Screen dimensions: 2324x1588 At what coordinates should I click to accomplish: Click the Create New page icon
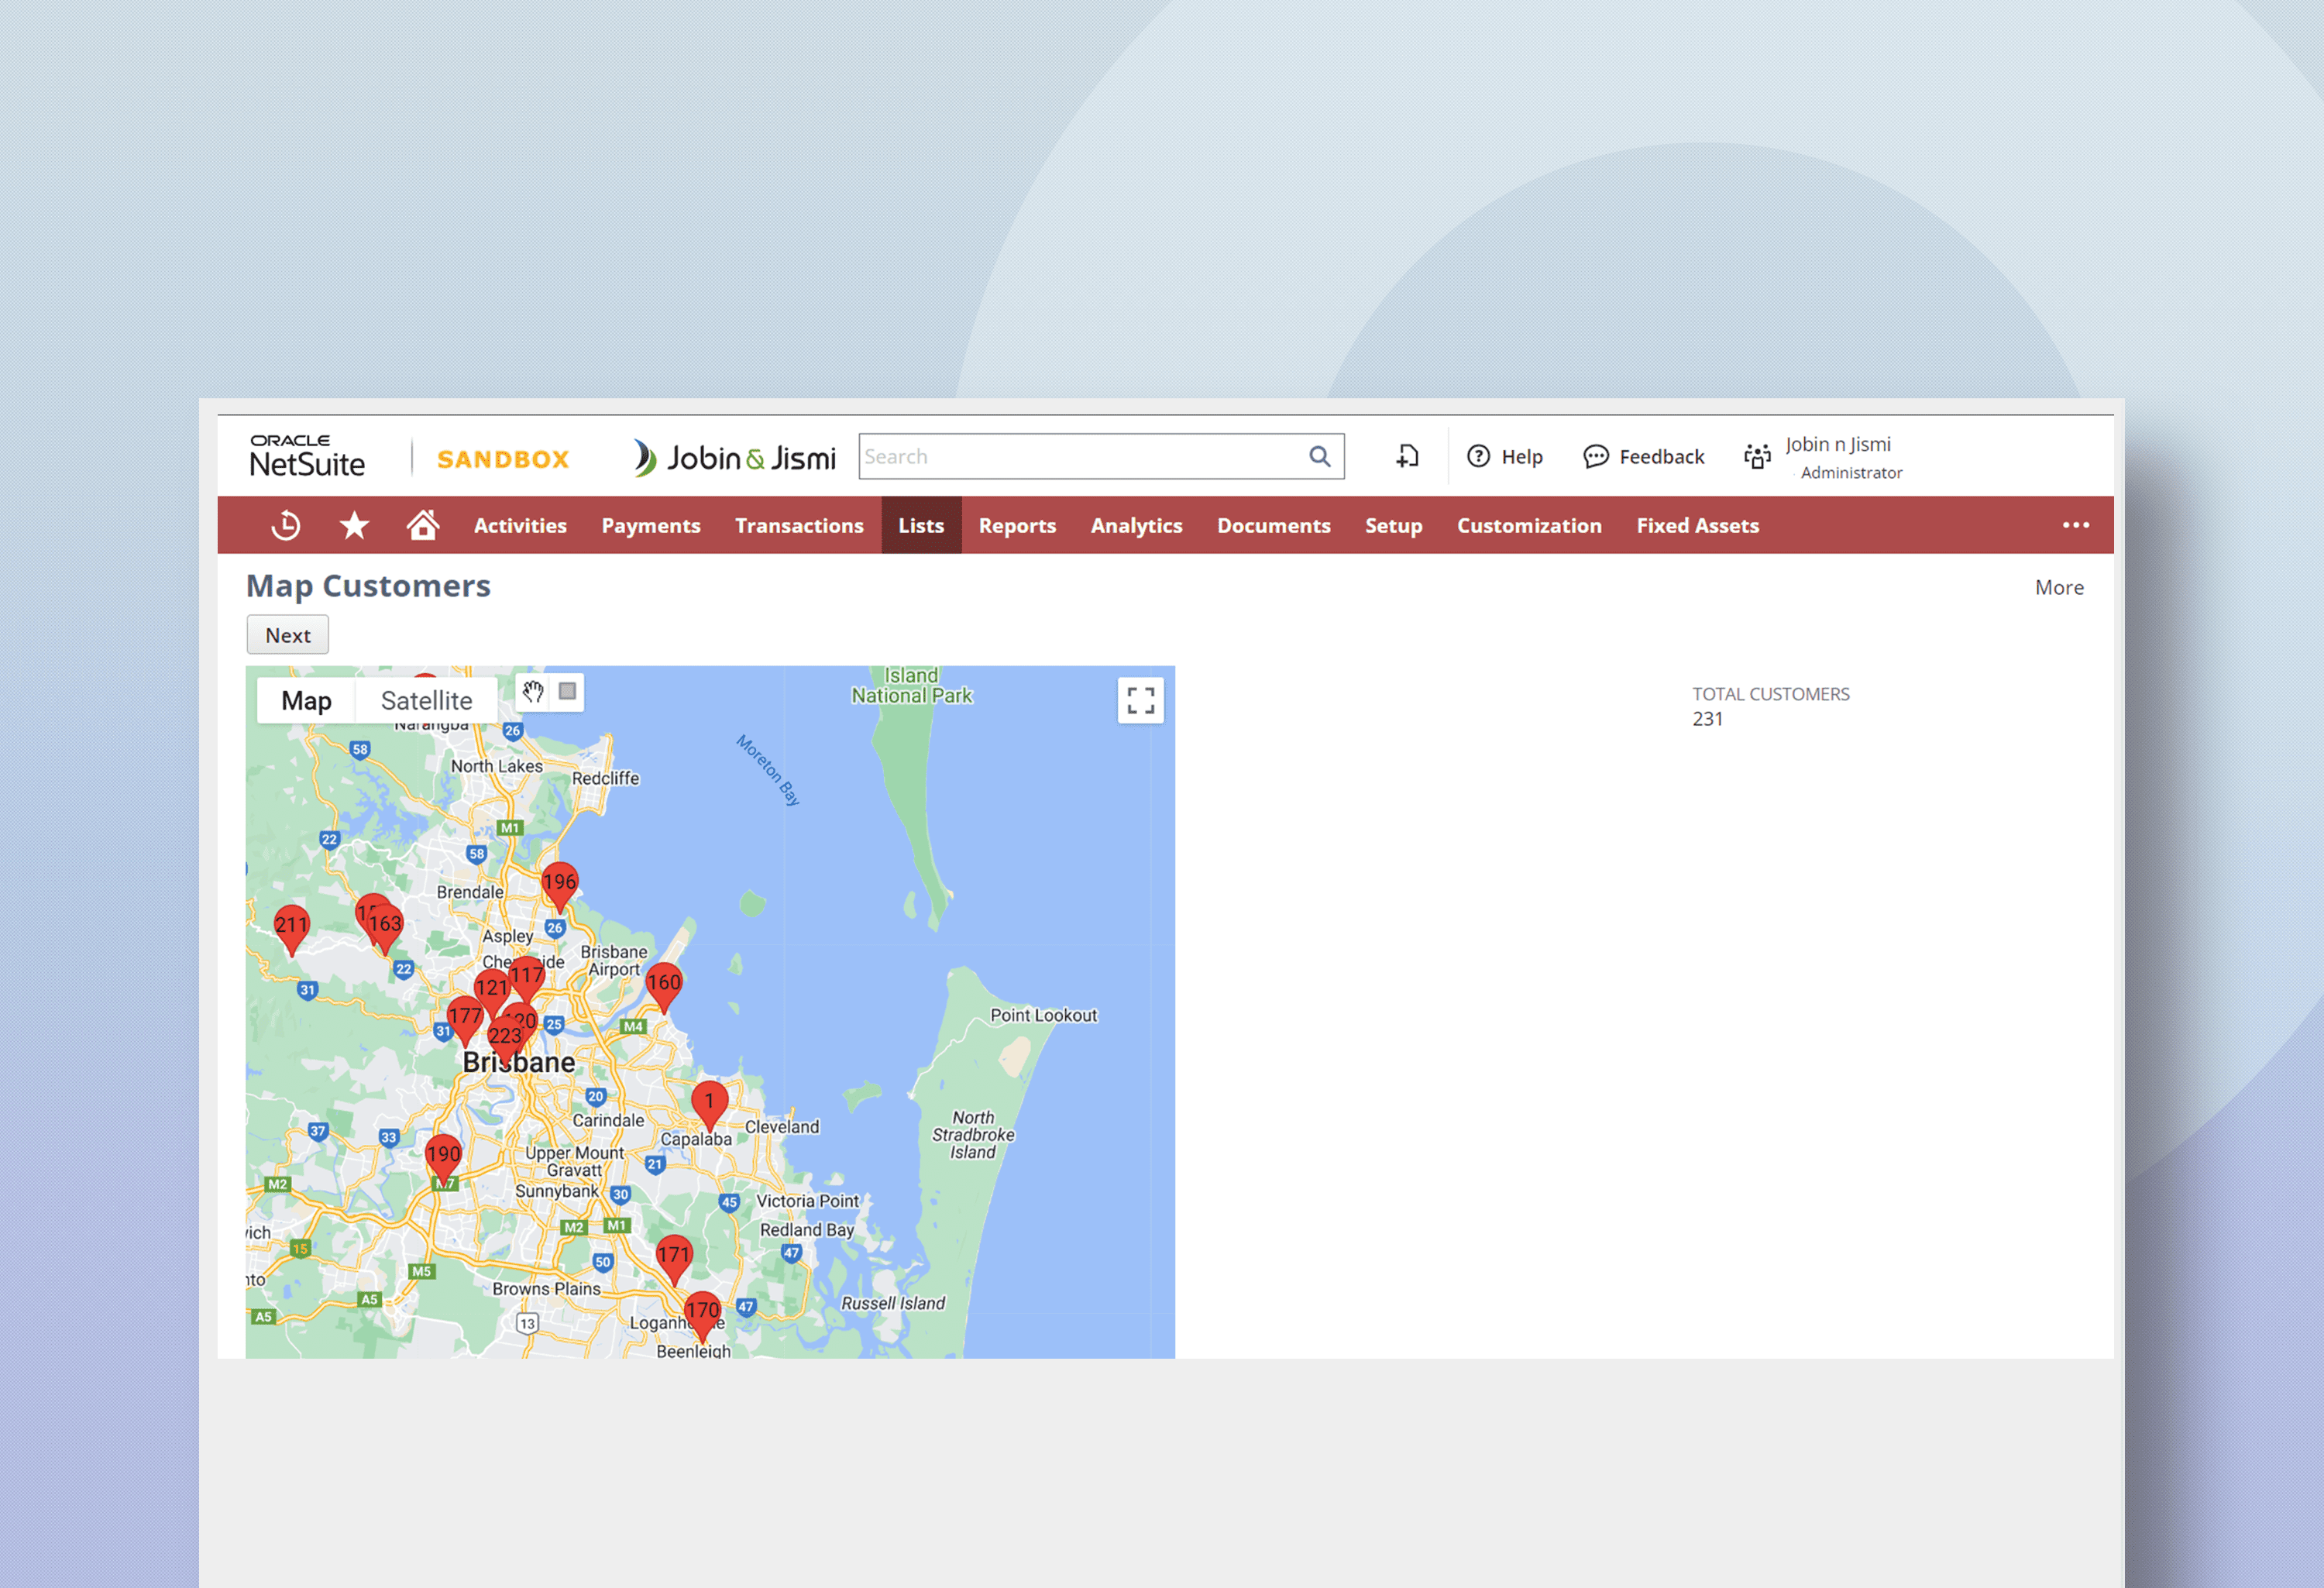pyautogui.click(x=1408, y=456)
